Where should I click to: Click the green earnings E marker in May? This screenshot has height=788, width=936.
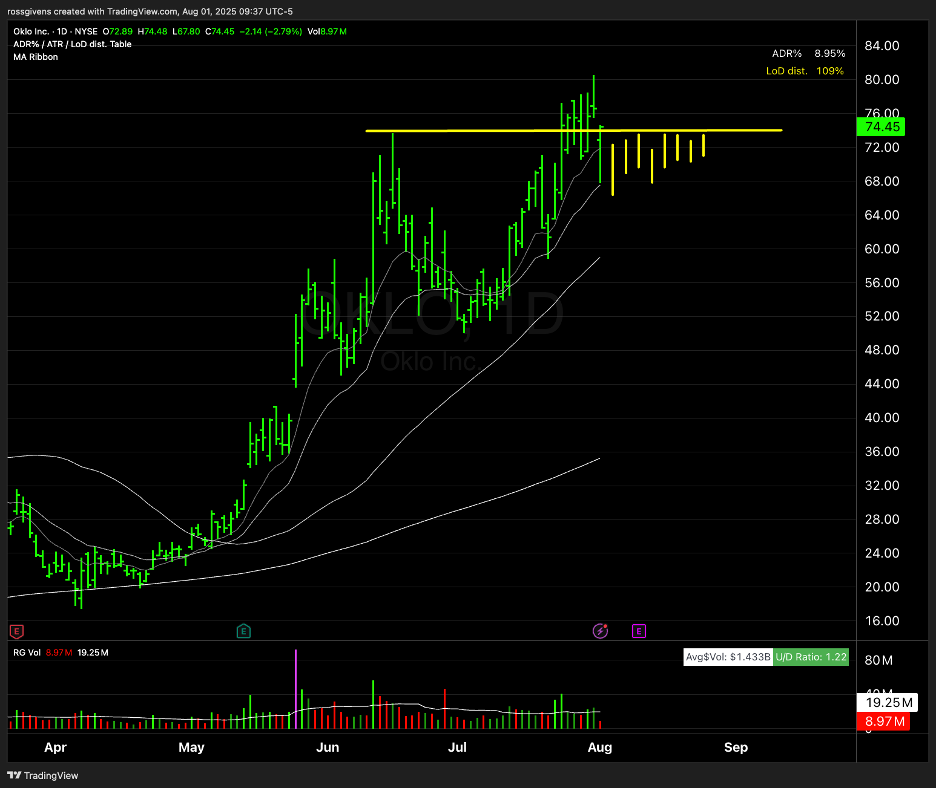click(x=243, y=631)
